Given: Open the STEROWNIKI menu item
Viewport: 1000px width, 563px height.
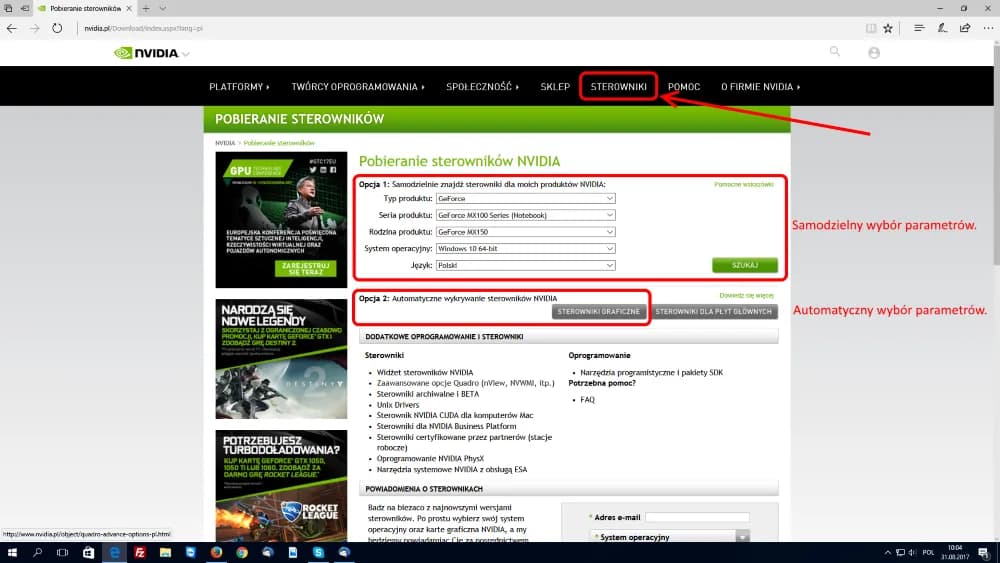Looking at the screenshot, I should [x=618, y=87].
